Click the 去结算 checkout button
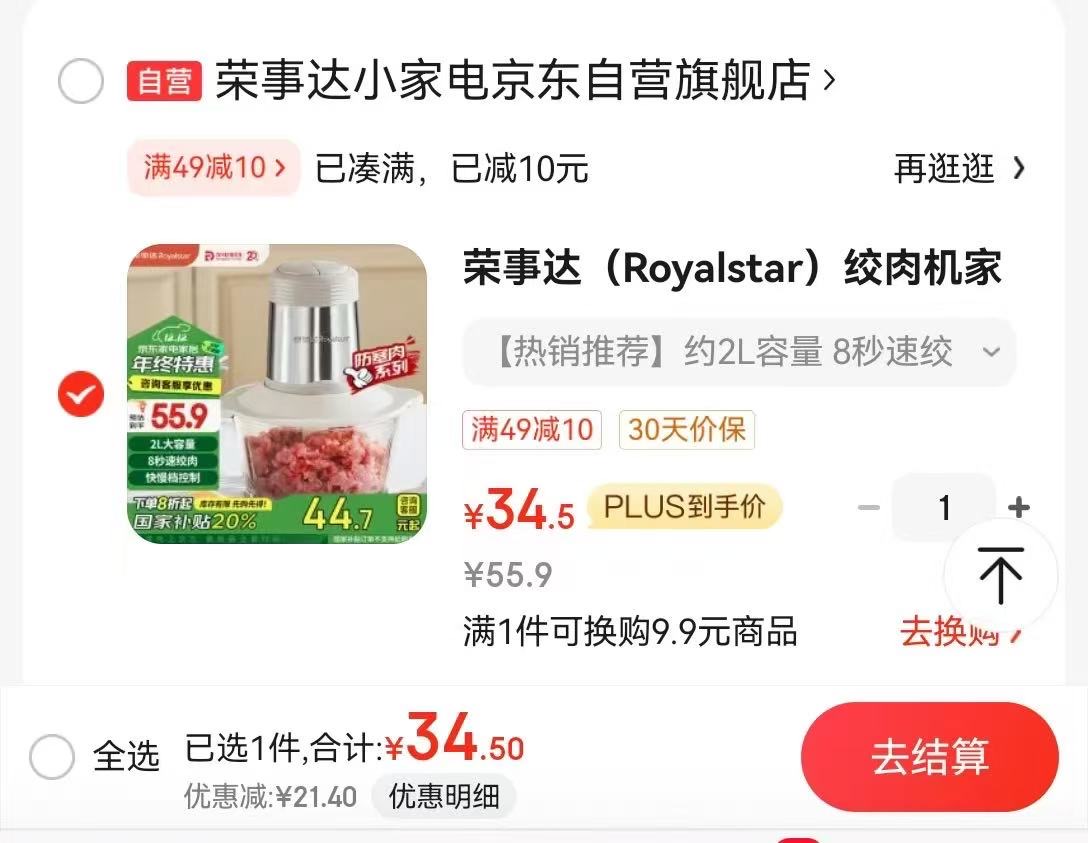This screenshot has width=1088, height=843. 930,756
